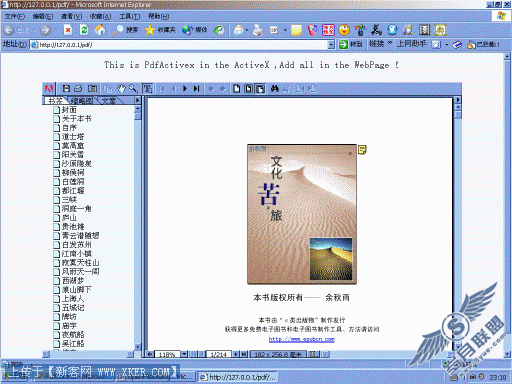512x384 pixels.
Task: Toggle the Actual Size page view
Action: (x=237, y=89)
